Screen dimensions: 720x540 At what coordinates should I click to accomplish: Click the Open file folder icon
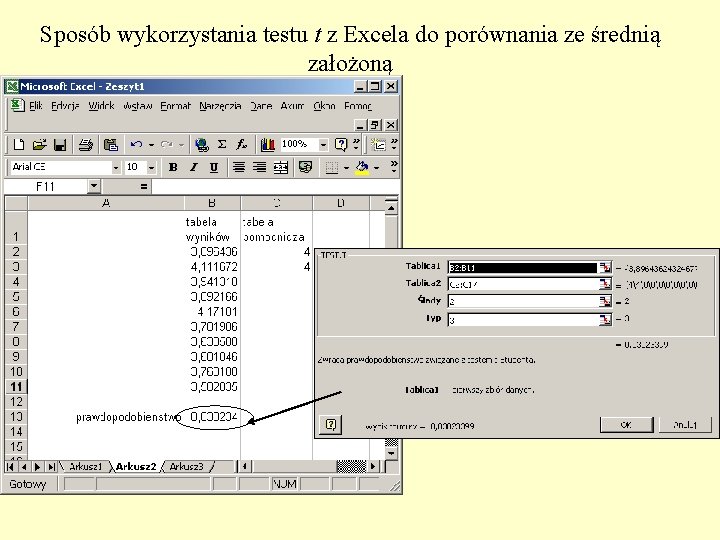click(x=39, y=145)
